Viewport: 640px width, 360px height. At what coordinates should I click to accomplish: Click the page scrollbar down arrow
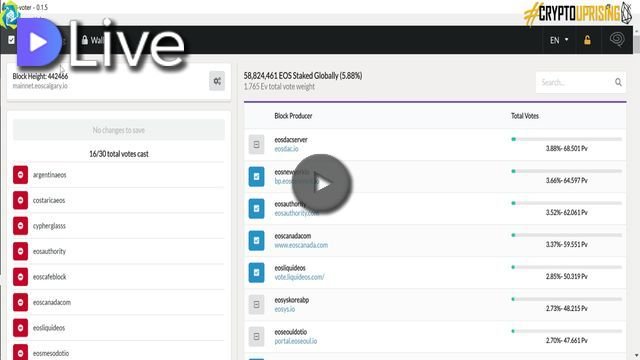coord(636,356)
